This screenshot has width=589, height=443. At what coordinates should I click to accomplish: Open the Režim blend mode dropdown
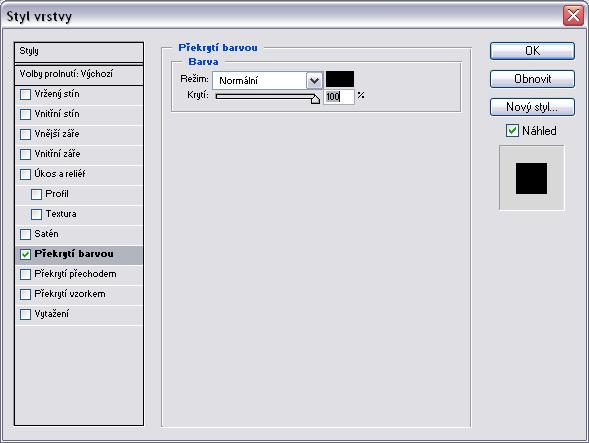pos(267,80)
